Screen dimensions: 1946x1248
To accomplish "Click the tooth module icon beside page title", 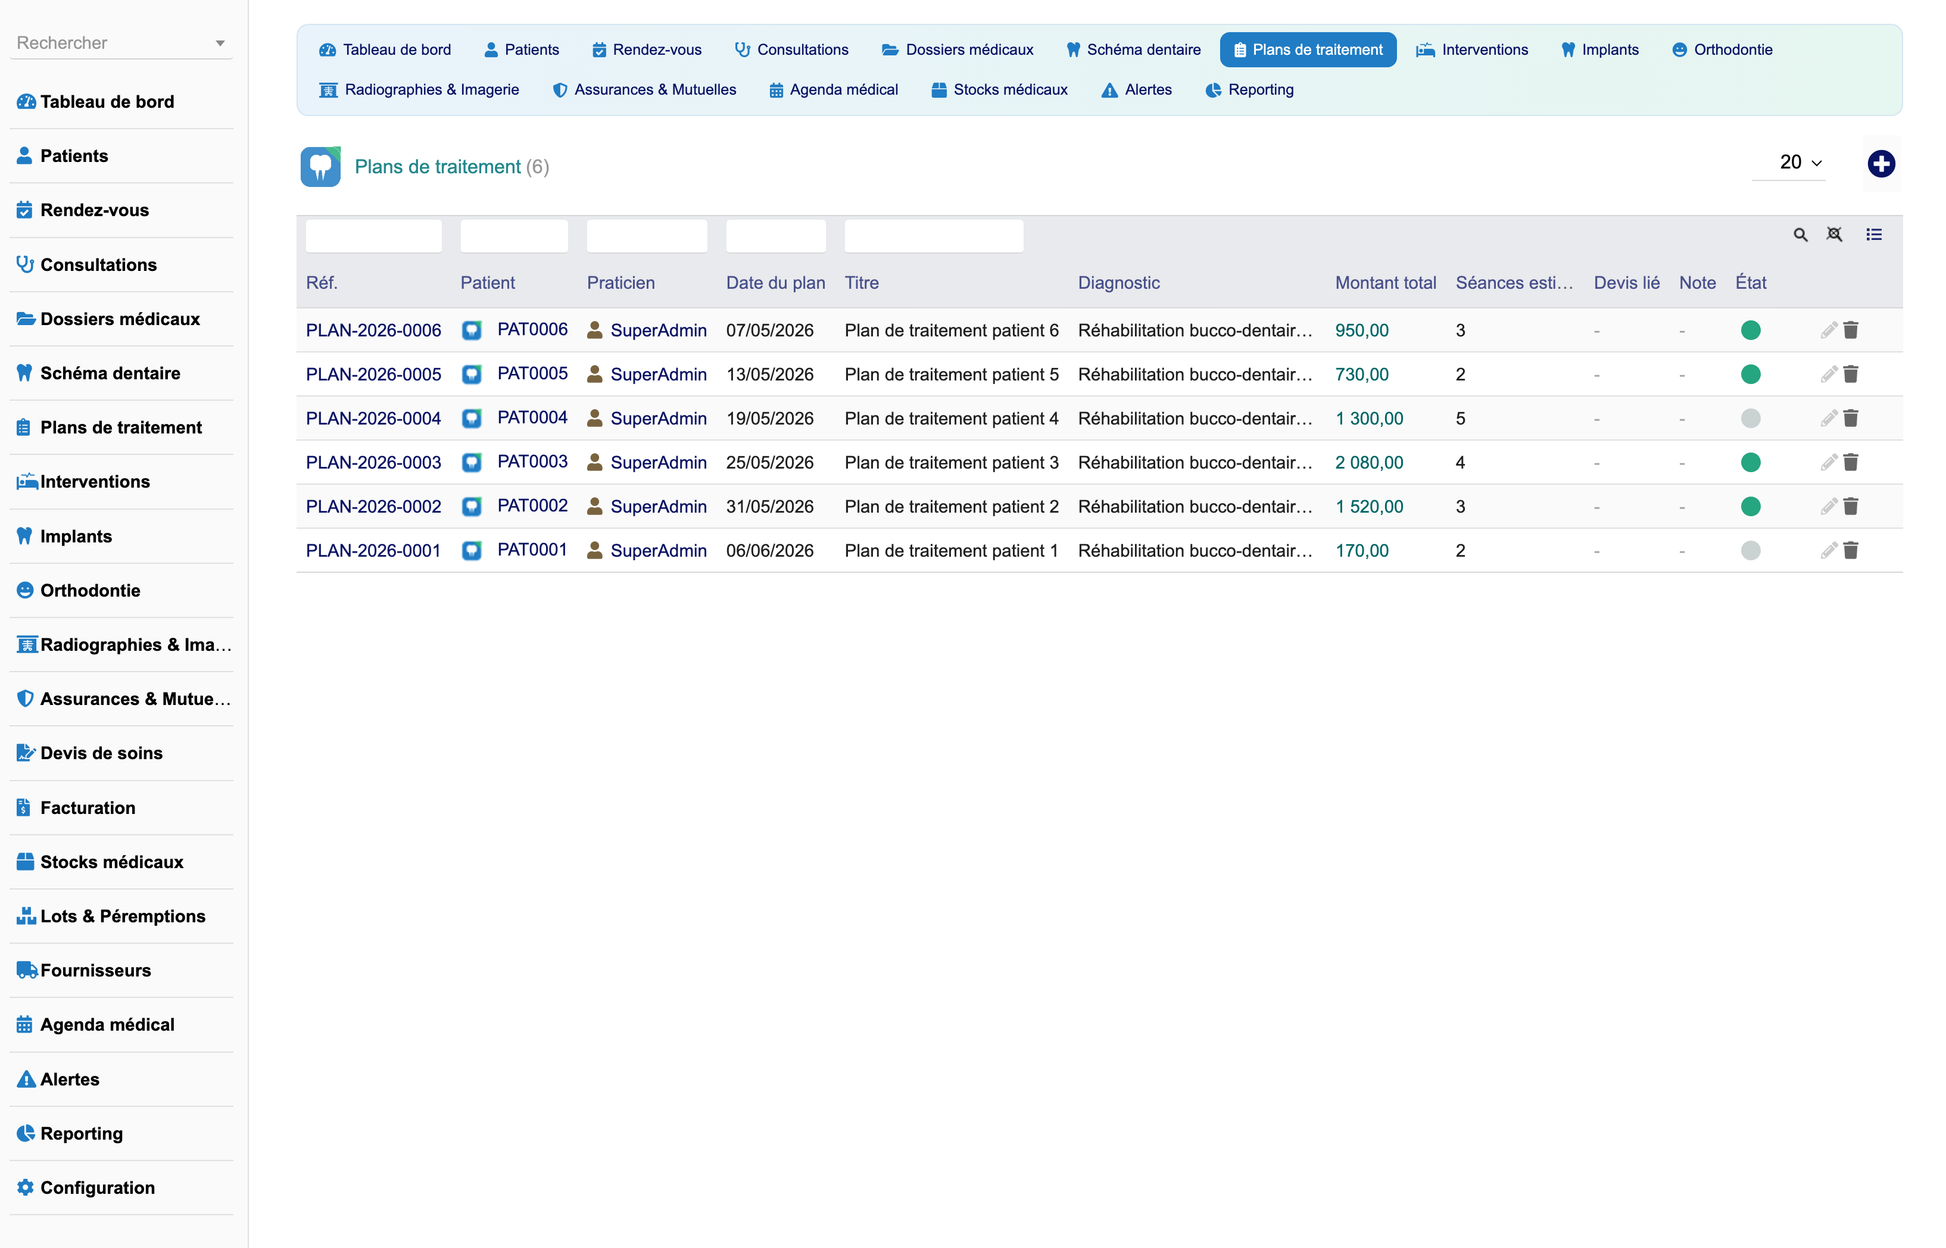I will pos(321,167).
